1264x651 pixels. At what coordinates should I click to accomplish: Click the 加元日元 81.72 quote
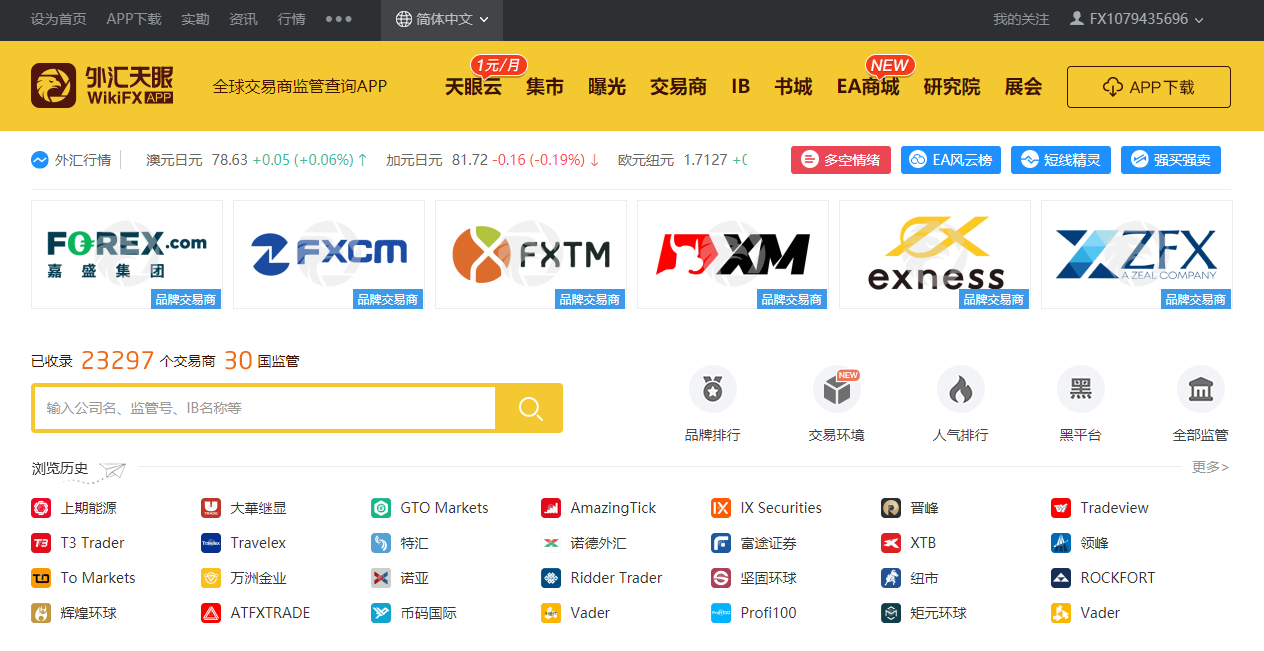493,160
